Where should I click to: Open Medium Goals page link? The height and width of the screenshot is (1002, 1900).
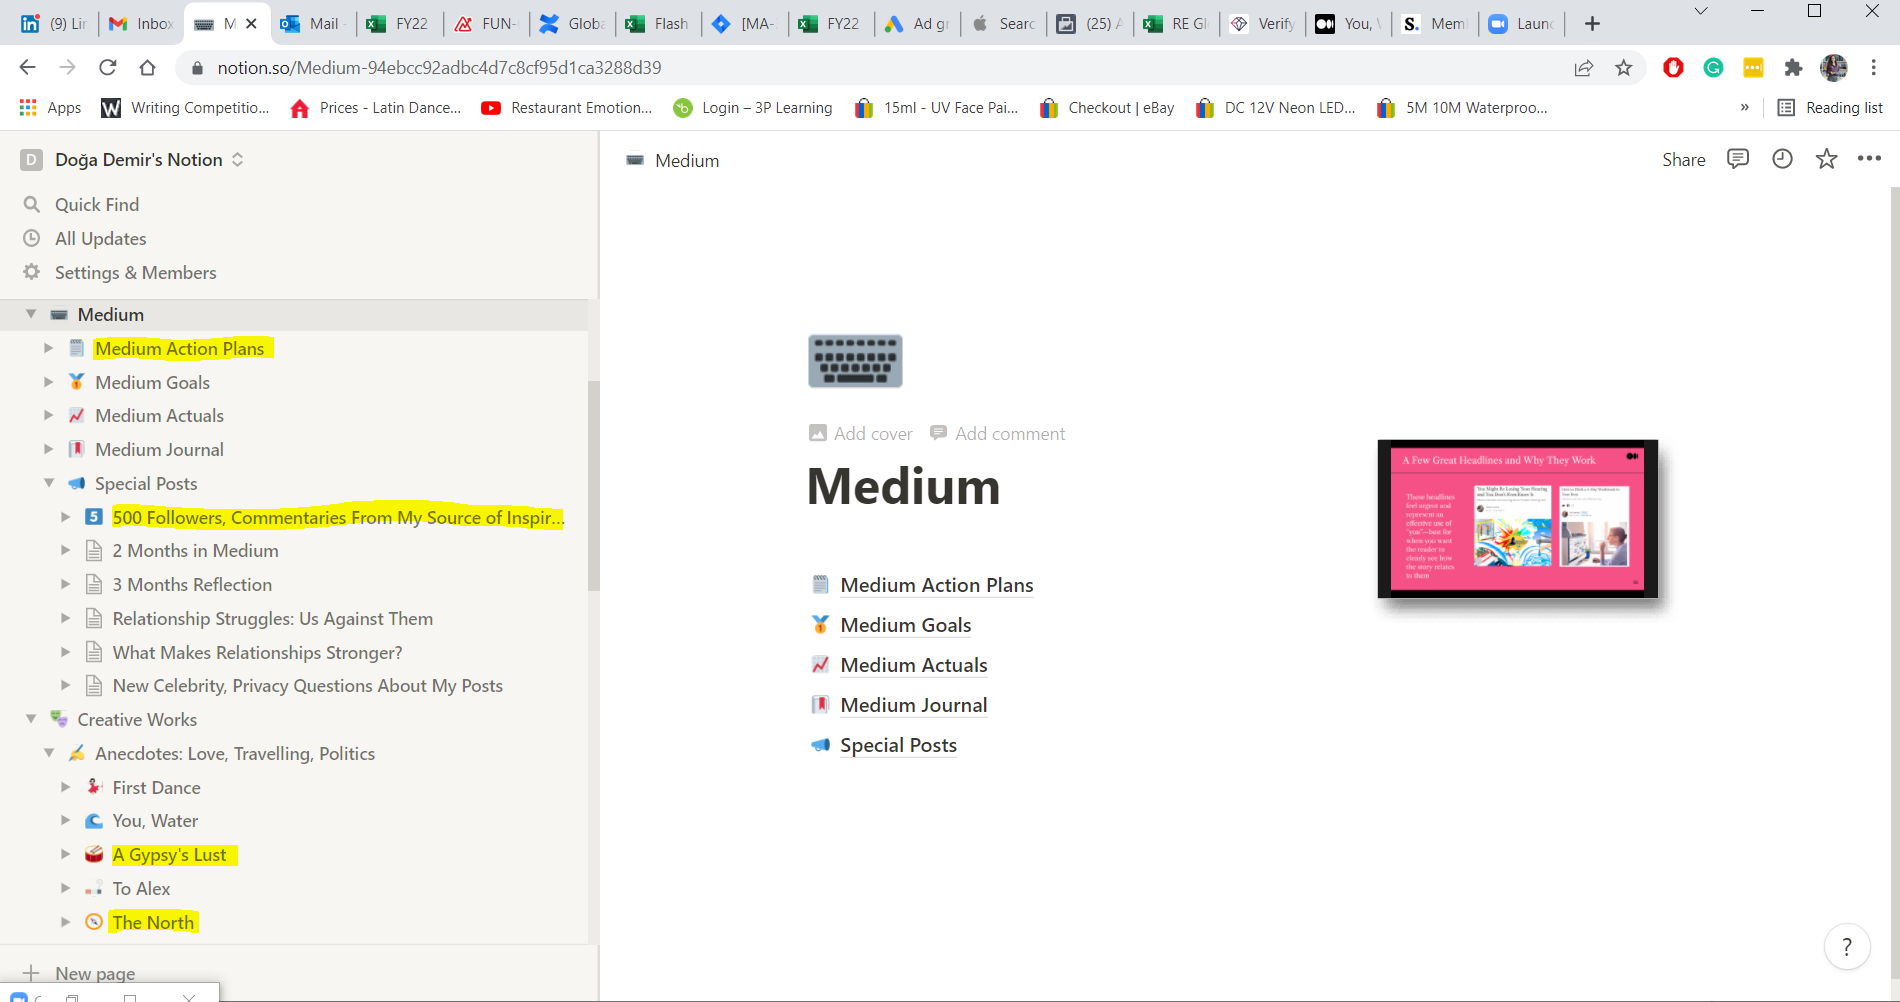906,625
